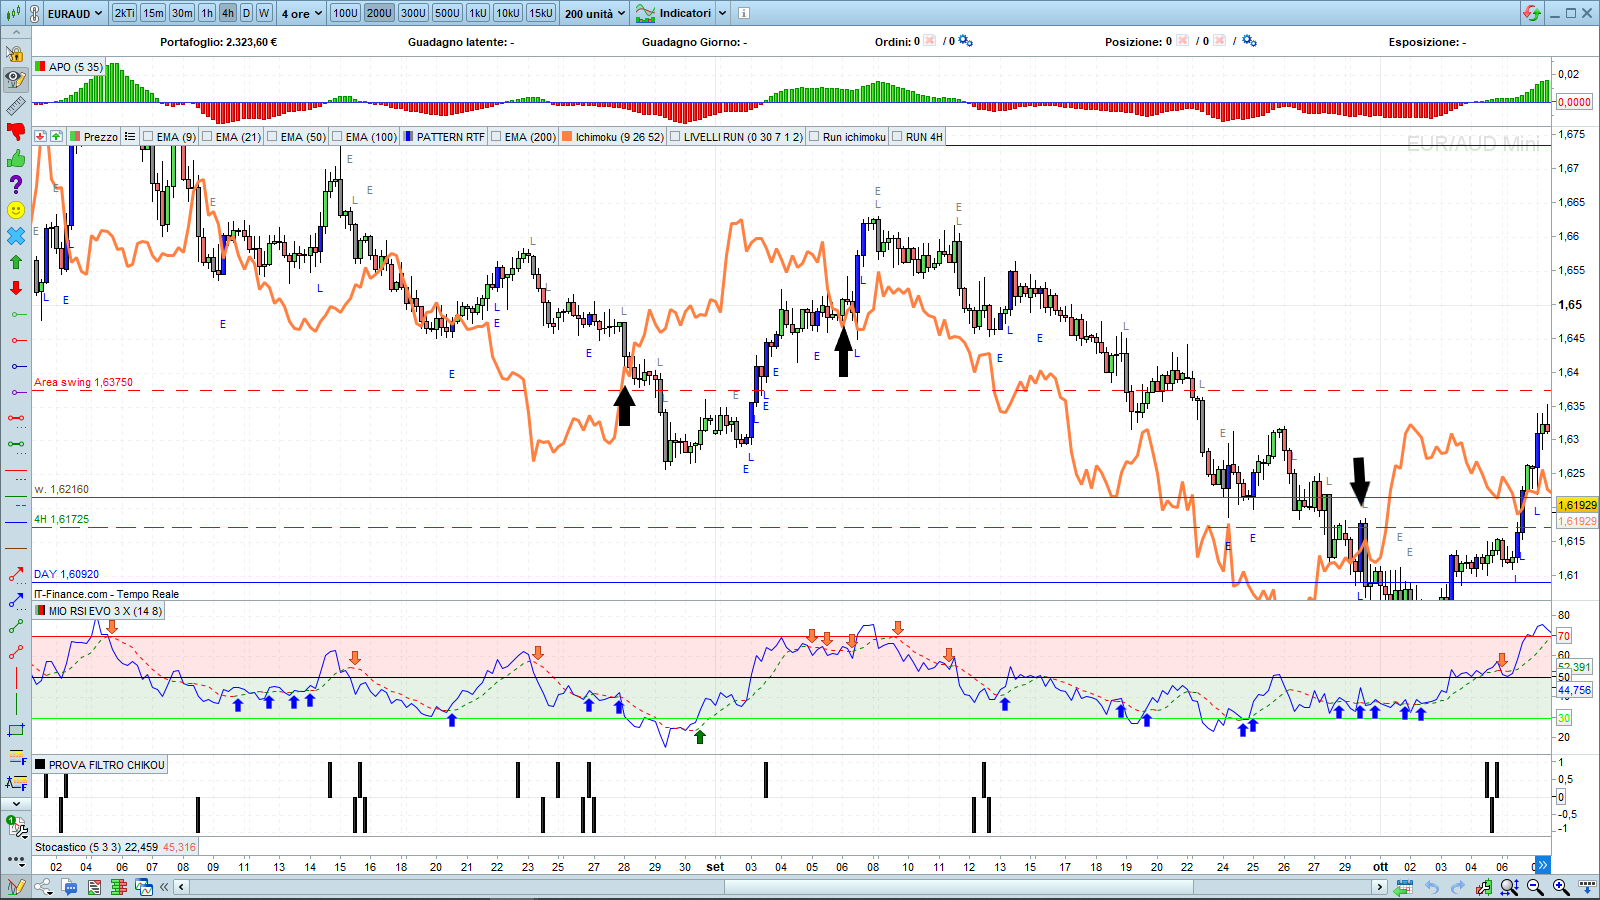
Task: Open the candlestick chart style icon
Action: pyautogui.click(x=14, y=14)
